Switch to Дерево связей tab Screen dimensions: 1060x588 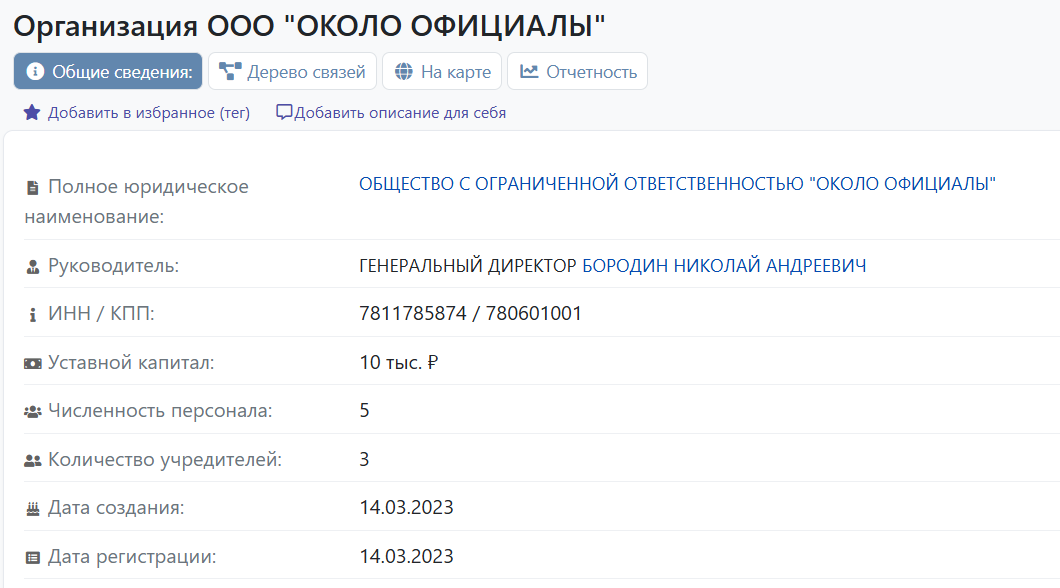[x=292, y=71]
